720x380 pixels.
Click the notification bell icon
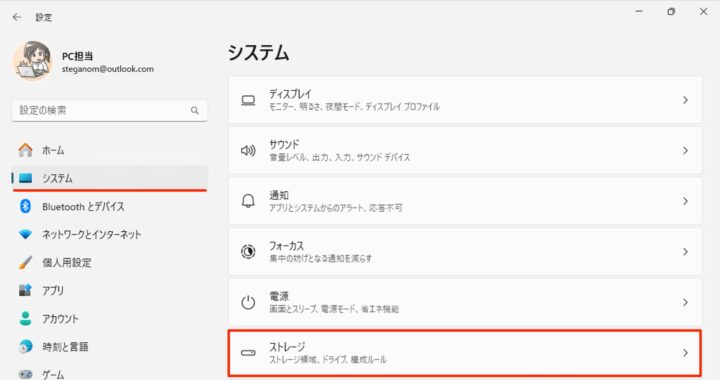248,201
